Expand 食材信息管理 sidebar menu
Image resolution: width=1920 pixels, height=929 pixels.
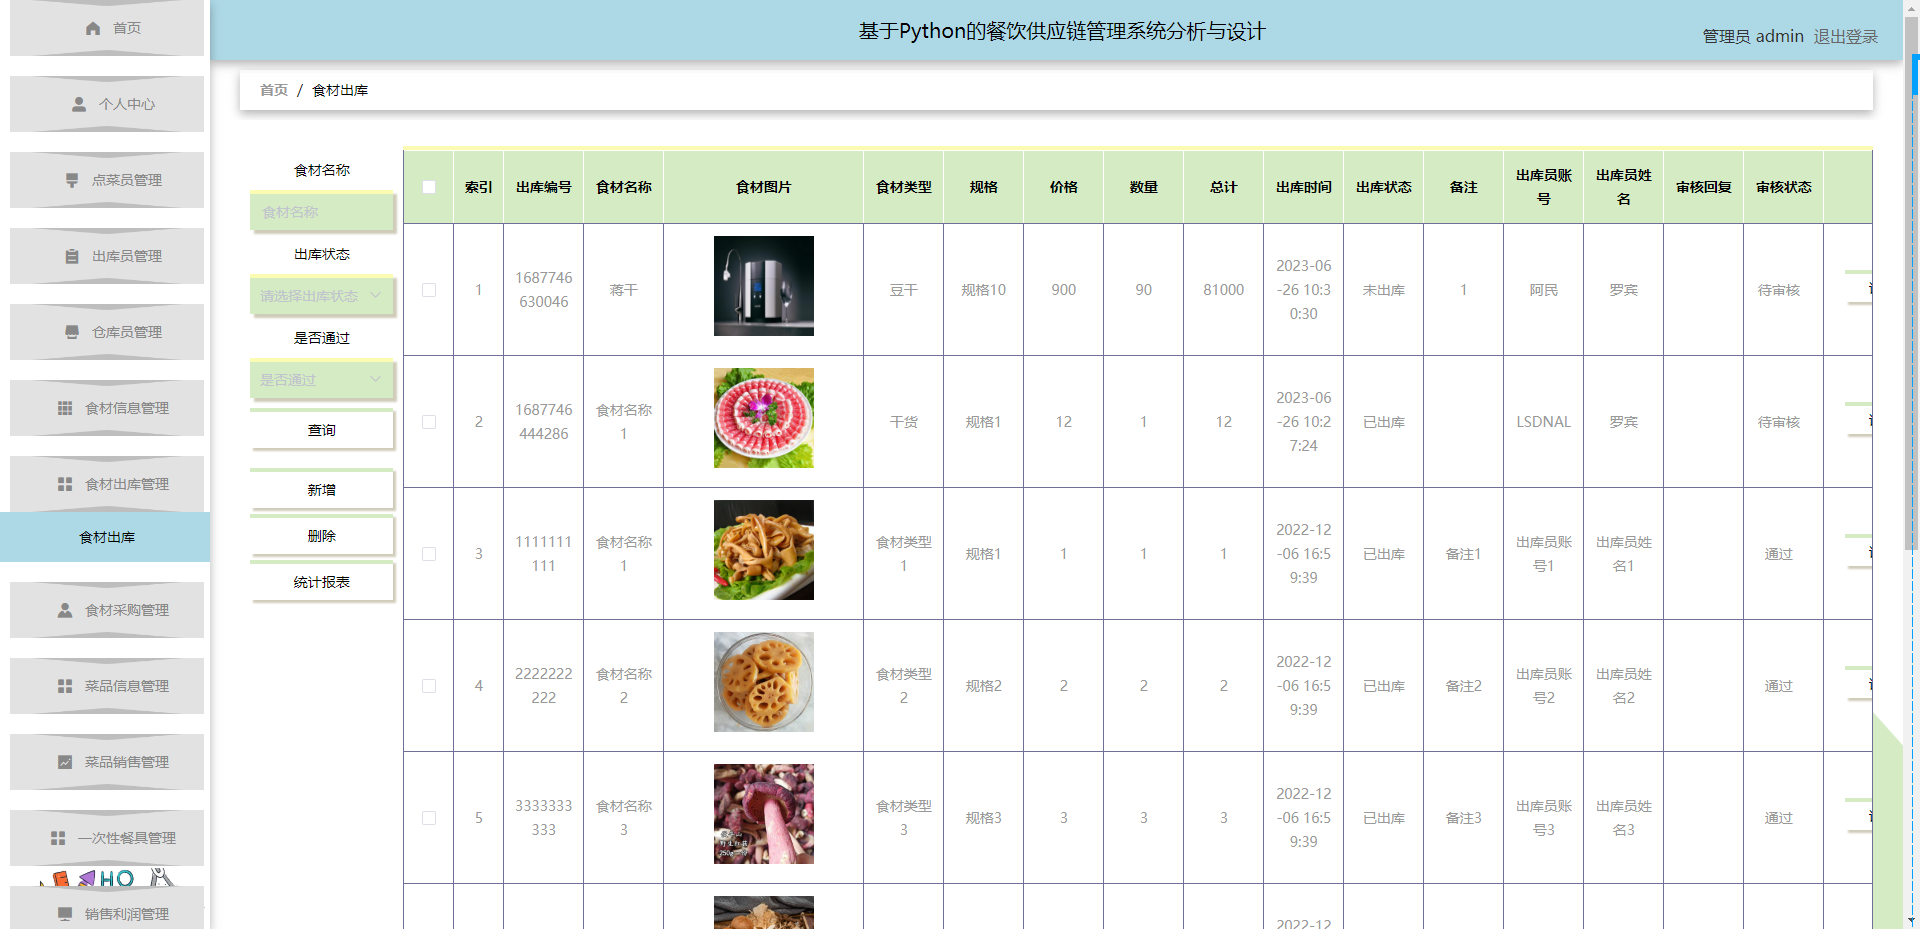click(x=107, y=408)
